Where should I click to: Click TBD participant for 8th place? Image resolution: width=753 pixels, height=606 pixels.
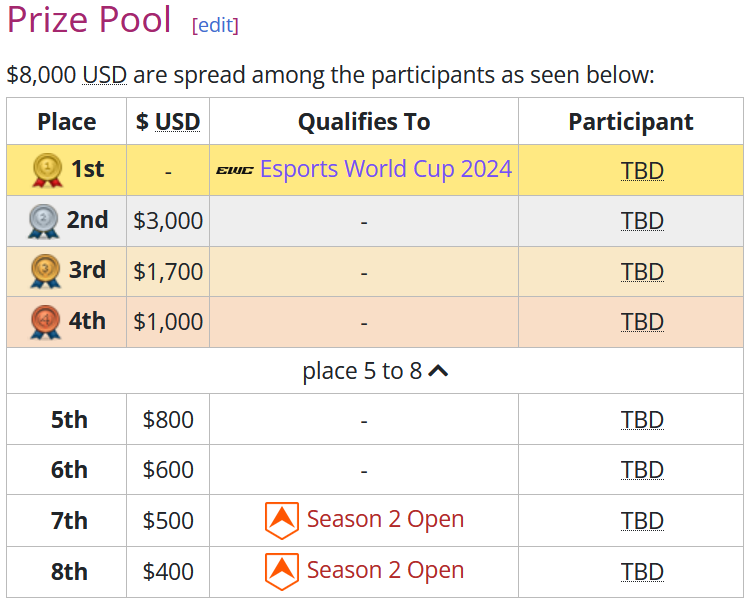tap(642, 572)
